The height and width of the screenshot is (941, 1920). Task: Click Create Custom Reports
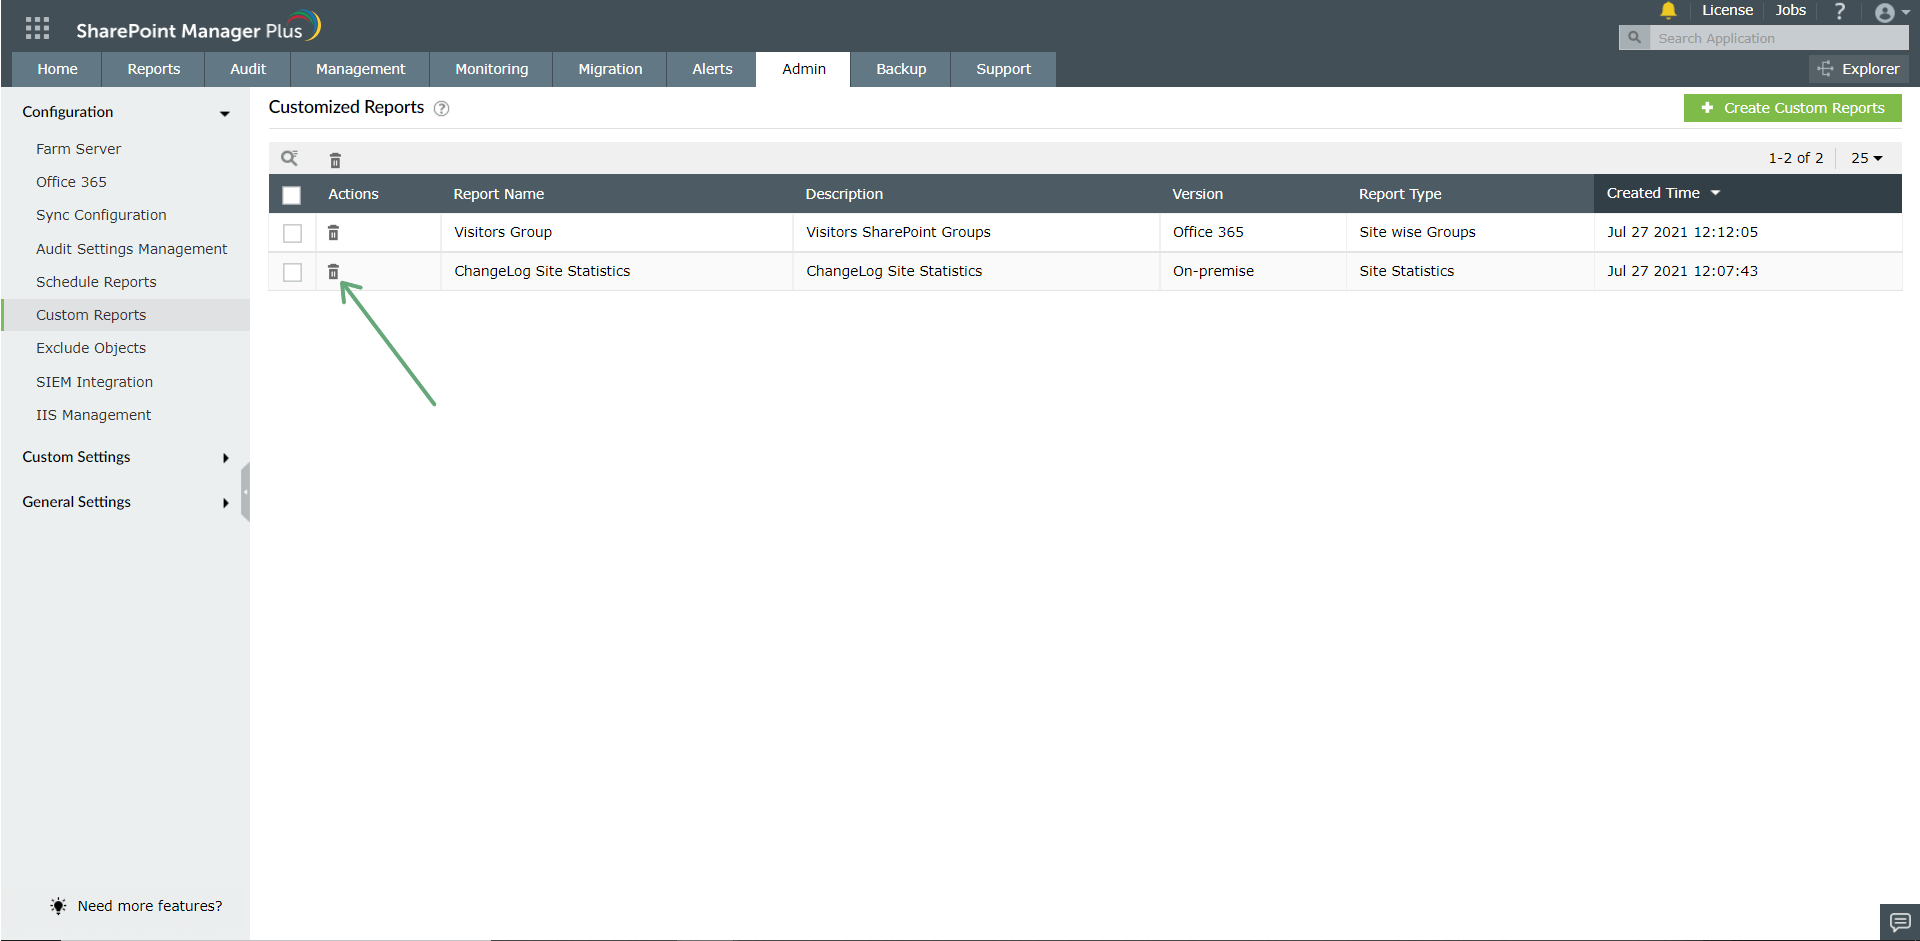[x=1792, y=107]
